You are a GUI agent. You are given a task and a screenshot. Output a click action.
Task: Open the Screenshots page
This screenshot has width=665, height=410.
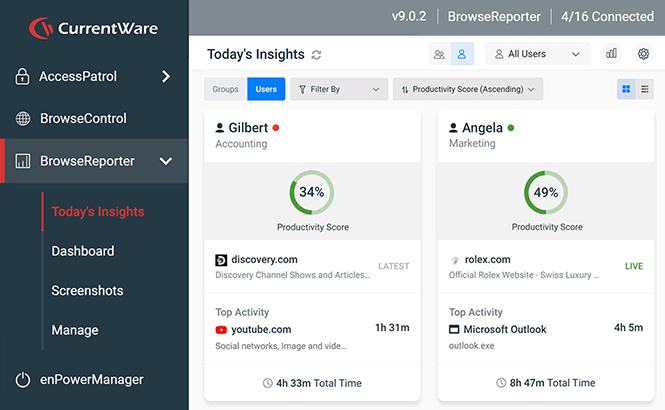[87, 290]
